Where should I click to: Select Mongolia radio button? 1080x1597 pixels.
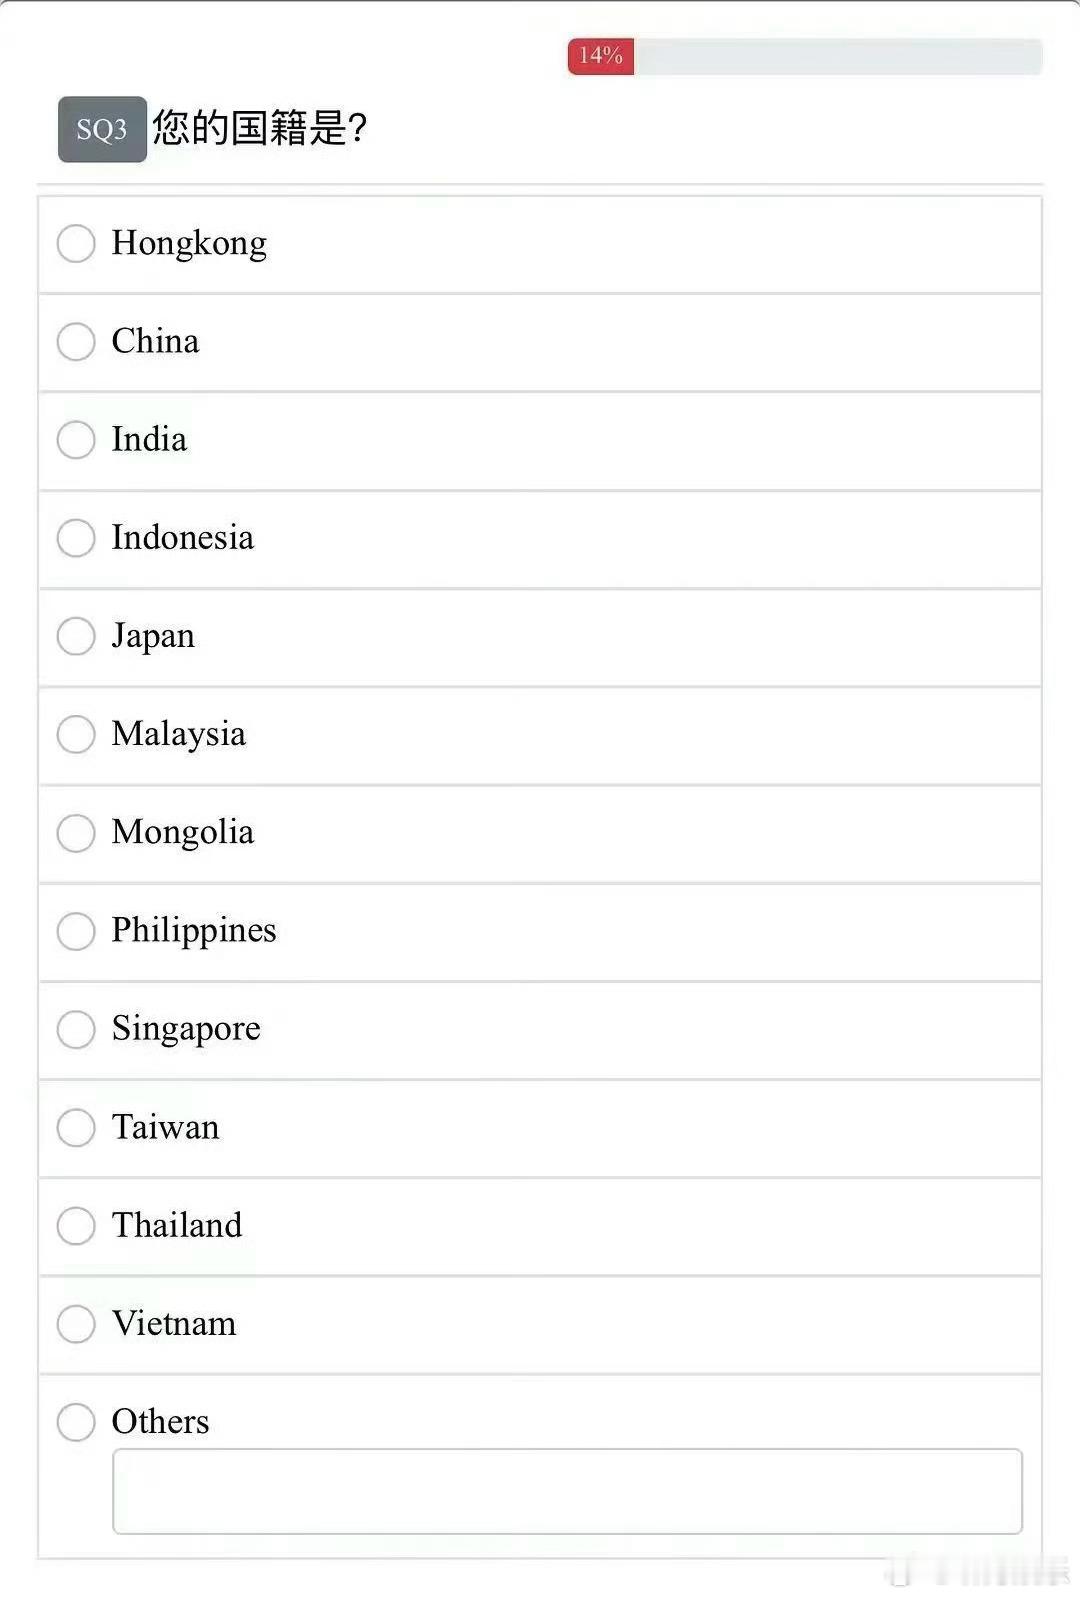[x=76, y=832]
